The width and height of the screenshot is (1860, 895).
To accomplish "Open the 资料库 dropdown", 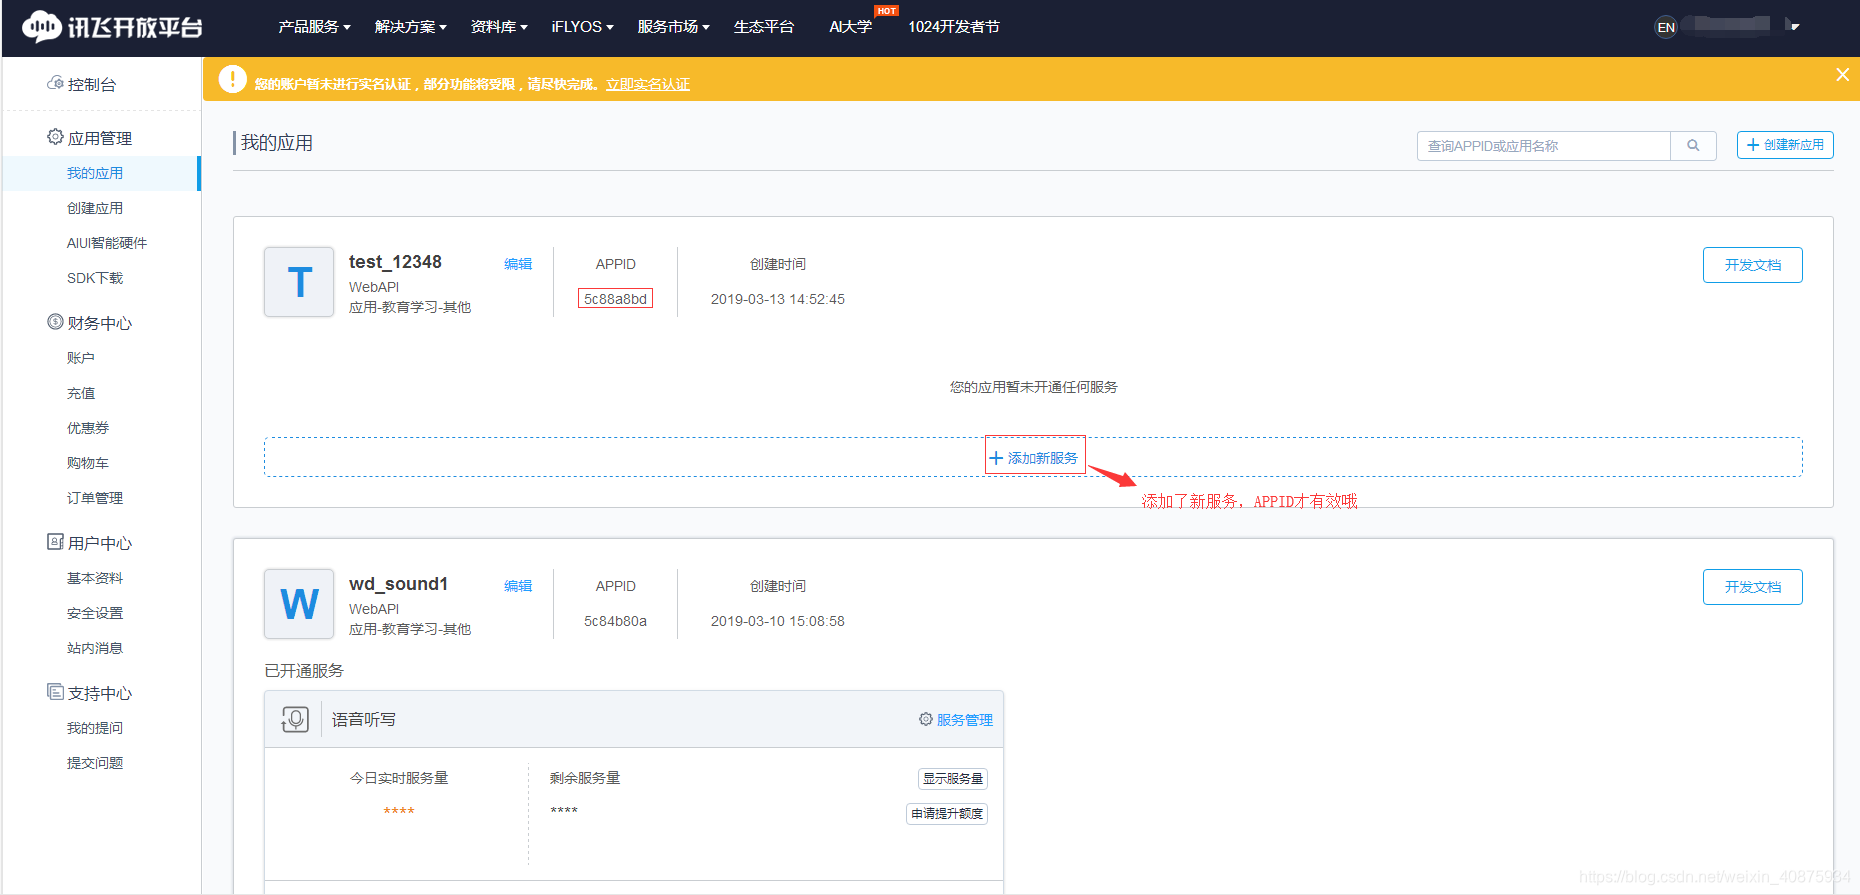I will [499, 27].
